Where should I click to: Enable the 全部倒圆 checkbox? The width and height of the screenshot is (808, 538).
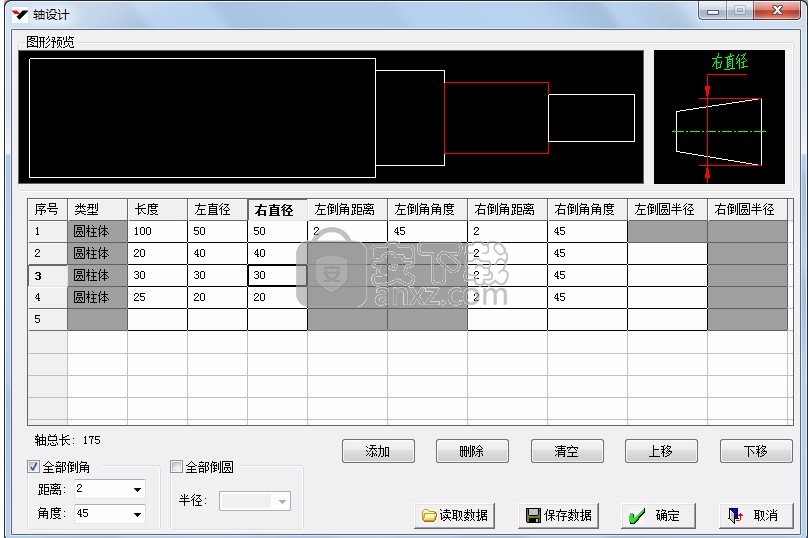click(177, 467)
